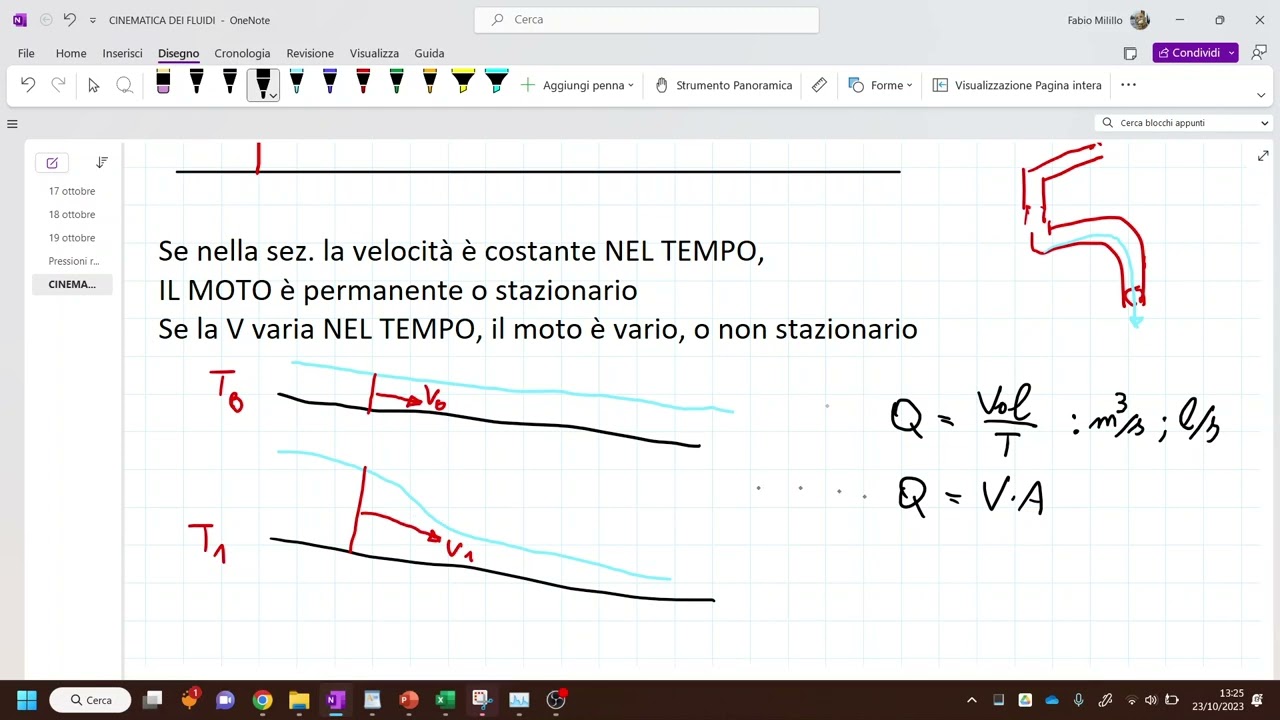This screenshot has width=1280, height=720.
Task: Show hidden system tray icons
Action: [x=971, y=700]
